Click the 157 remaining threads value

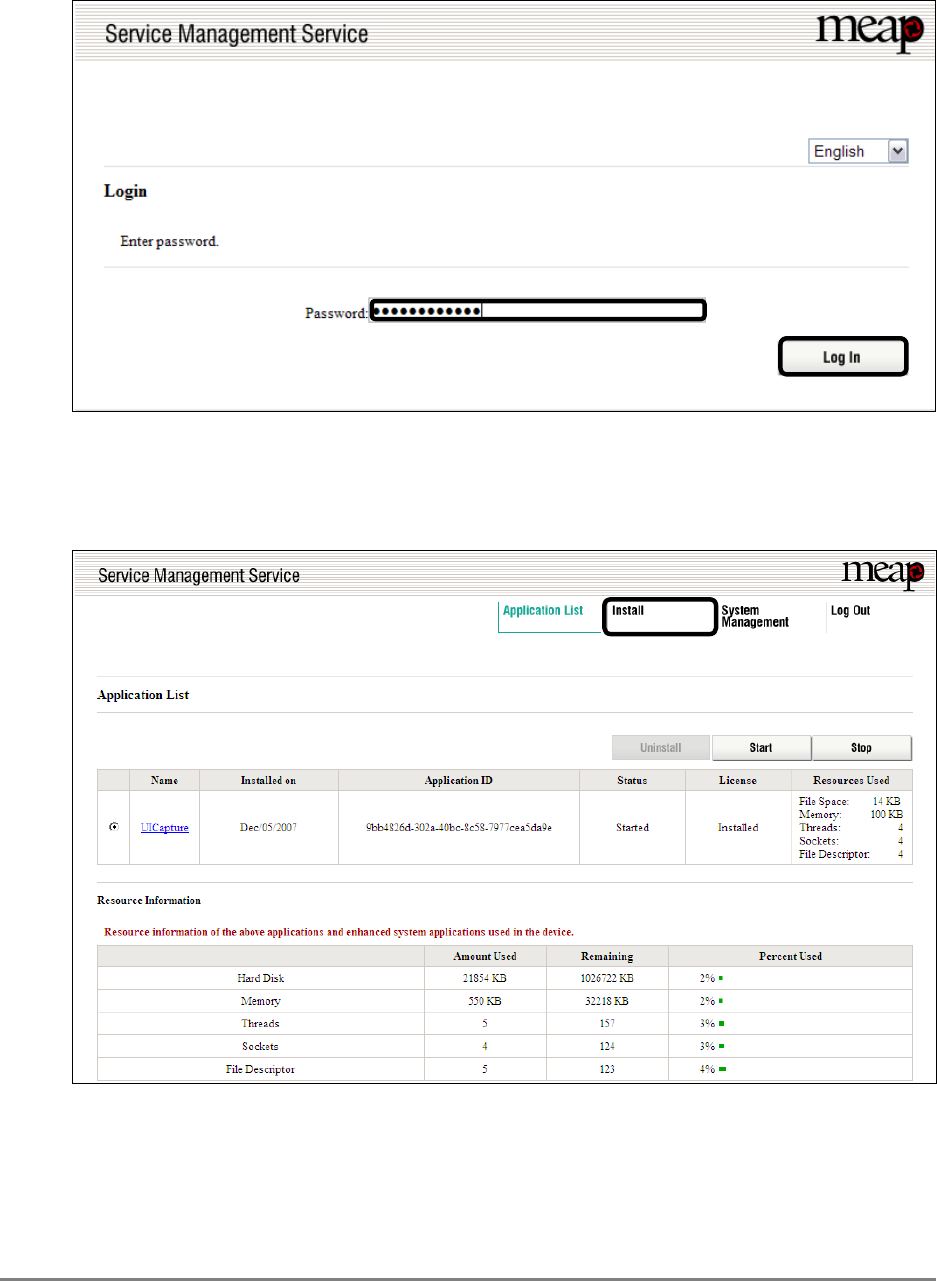click(607, 1024)
